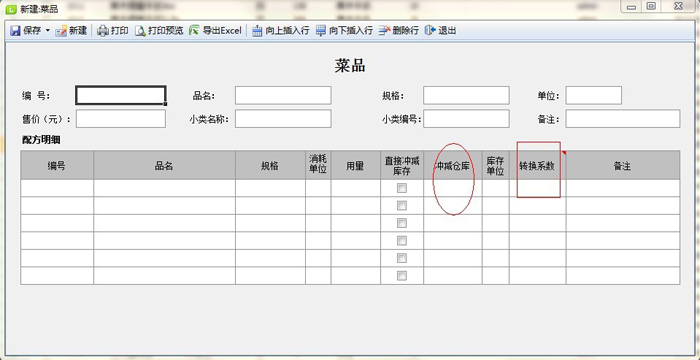The height and width of the screenshot is (360, 700).
Task: Open the dropdown arrow next to 保存
Action: 48,31
